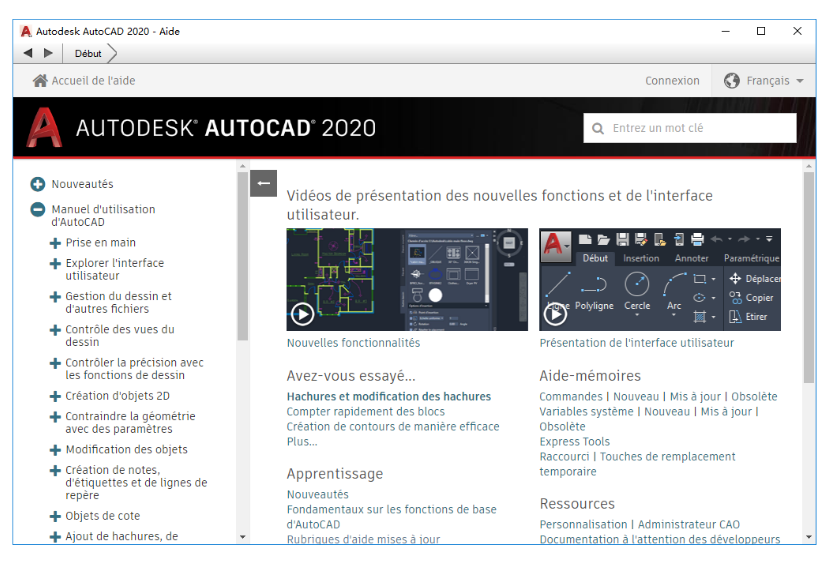Open Hachures et modification des hachures
Screen dimensions: 830x562
[x=389, y=396]
